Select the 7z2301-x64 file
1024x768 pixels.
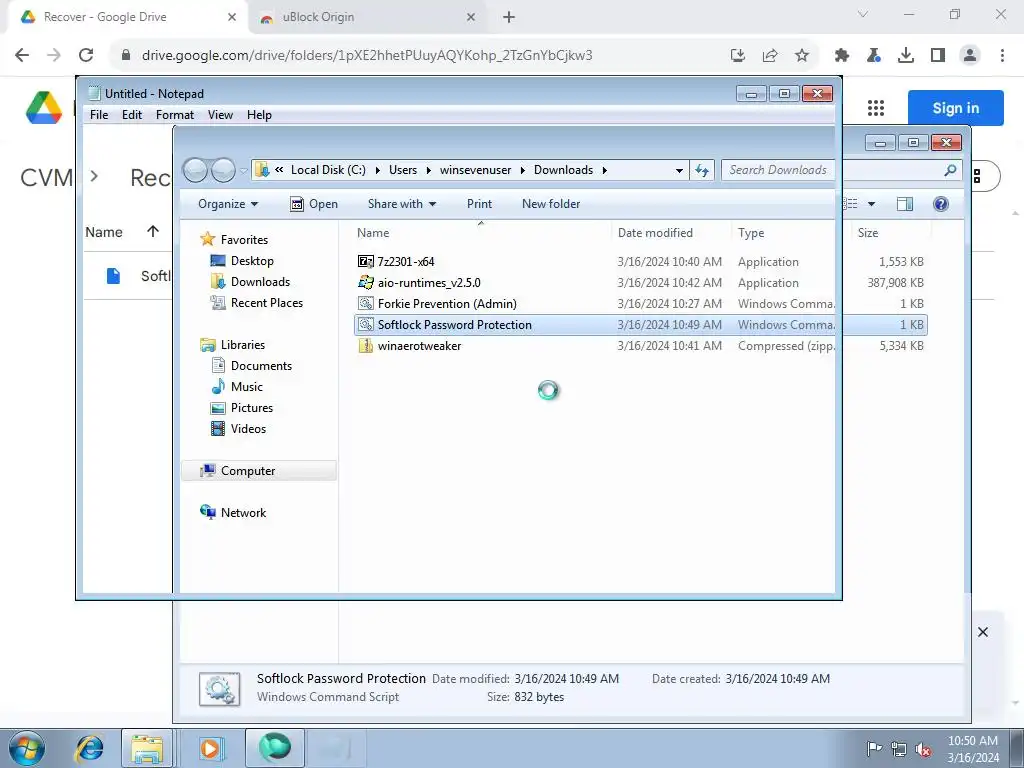[406, 261]
